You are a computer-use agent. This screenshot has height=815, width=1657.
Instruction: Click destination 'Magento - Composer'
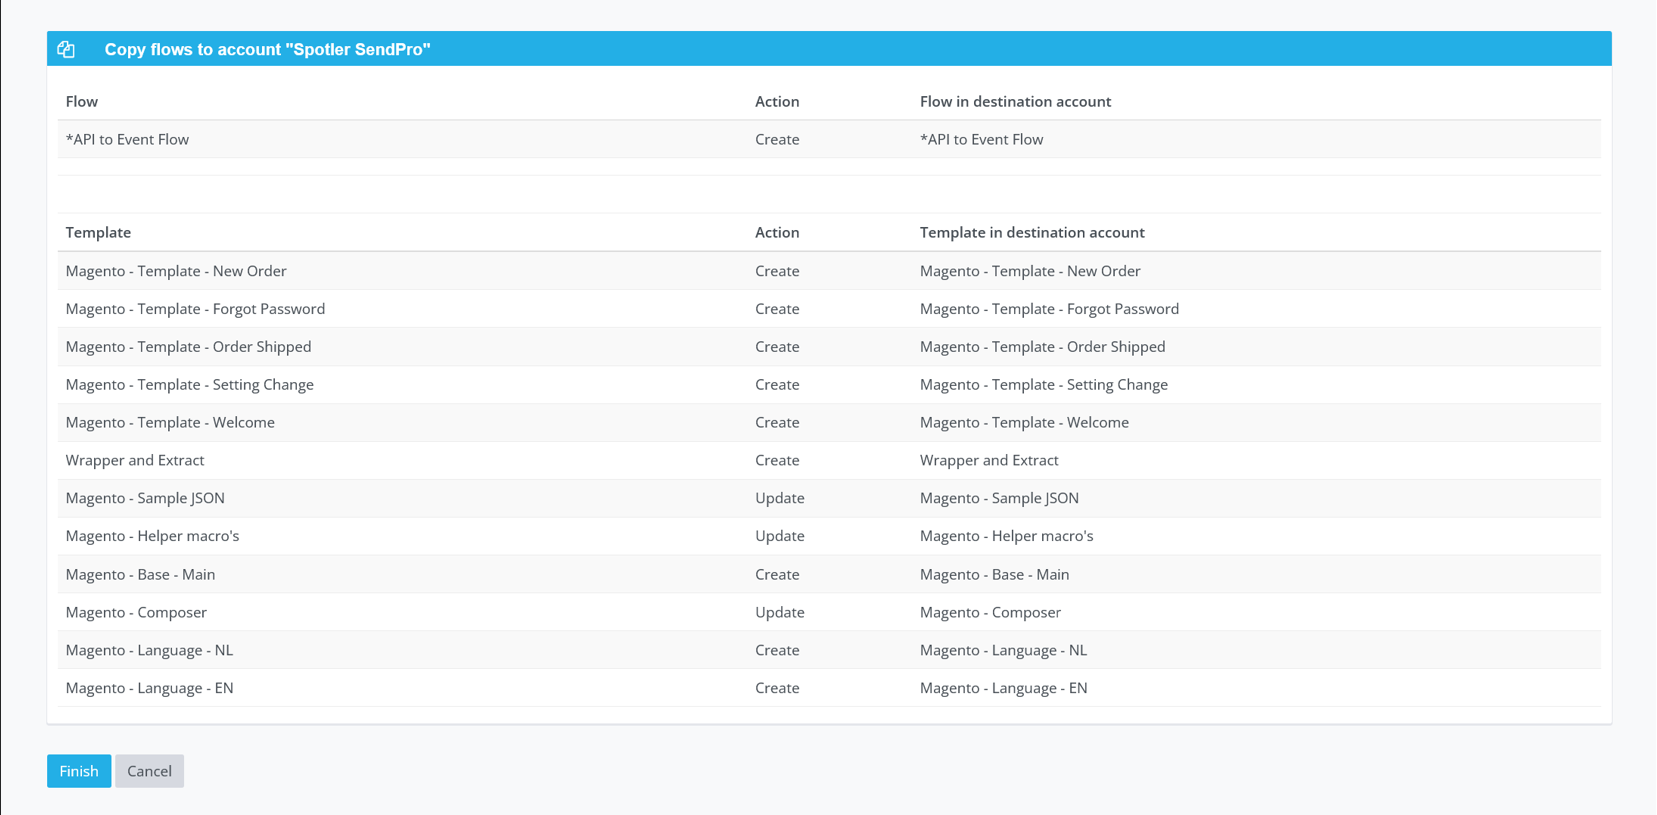[990, 613]
